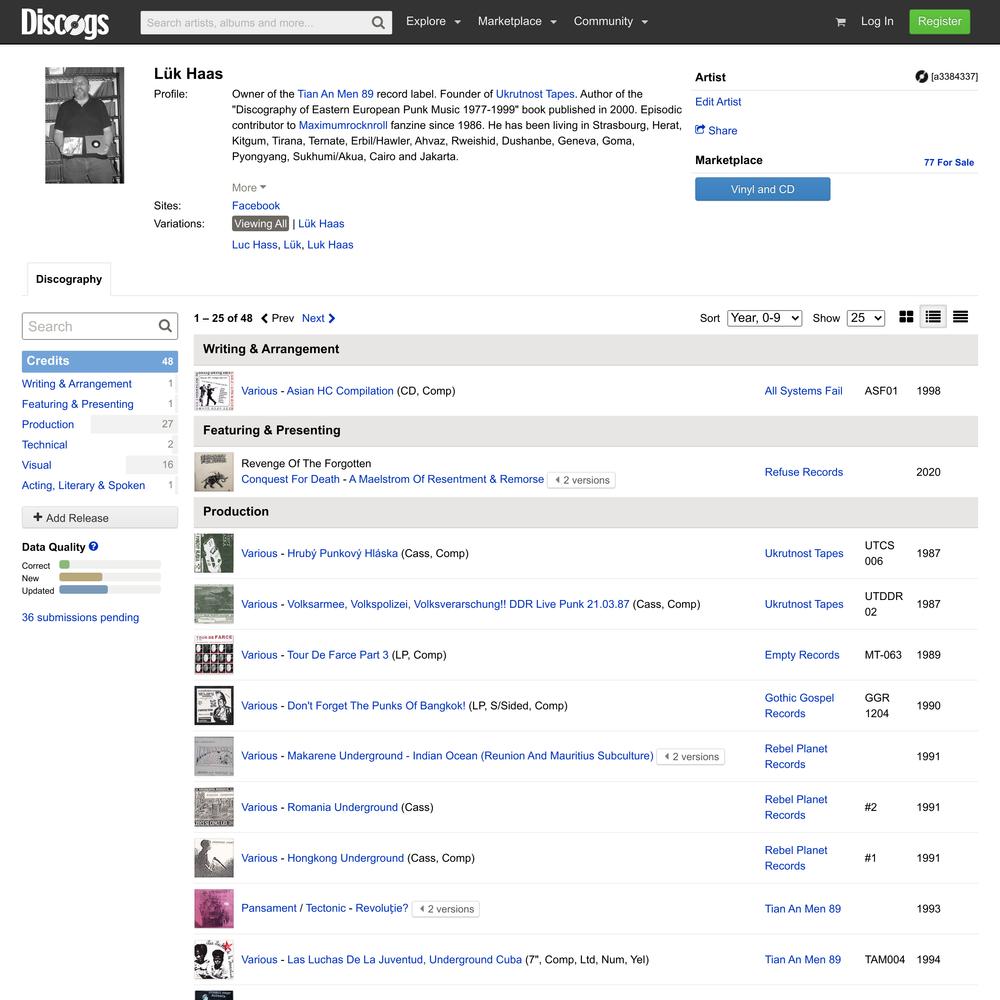Switch to grid cover view icon
The image size is (1000, 1000).
906,317
